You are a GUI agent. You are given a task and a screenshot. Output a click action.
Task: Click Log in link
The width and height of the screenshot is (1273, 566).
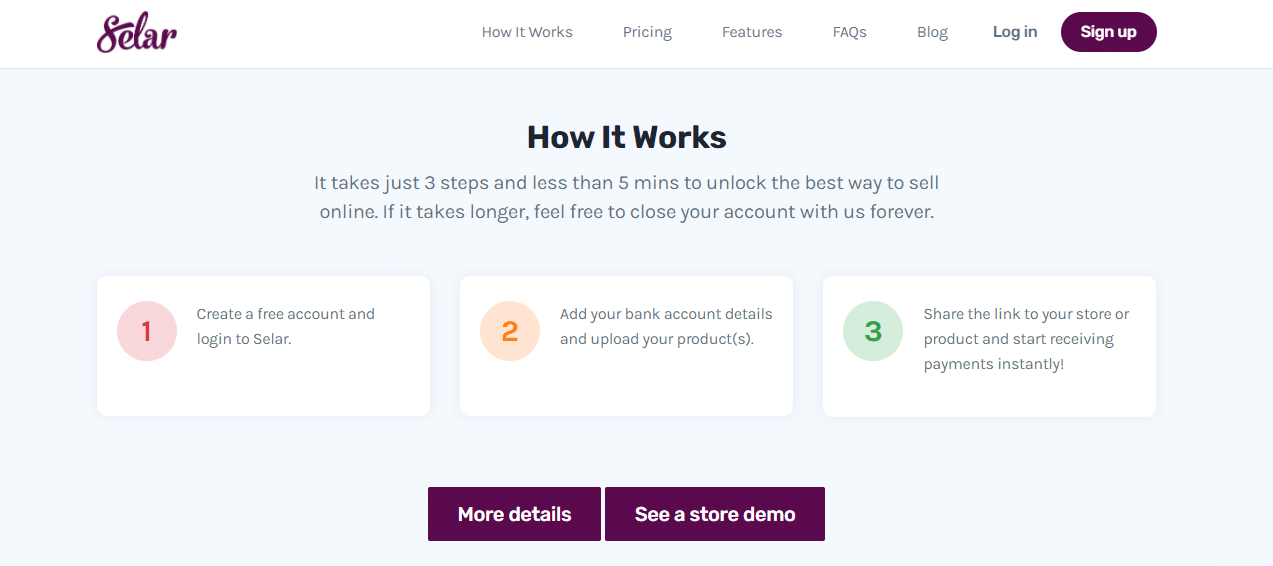coord(1015,32)
